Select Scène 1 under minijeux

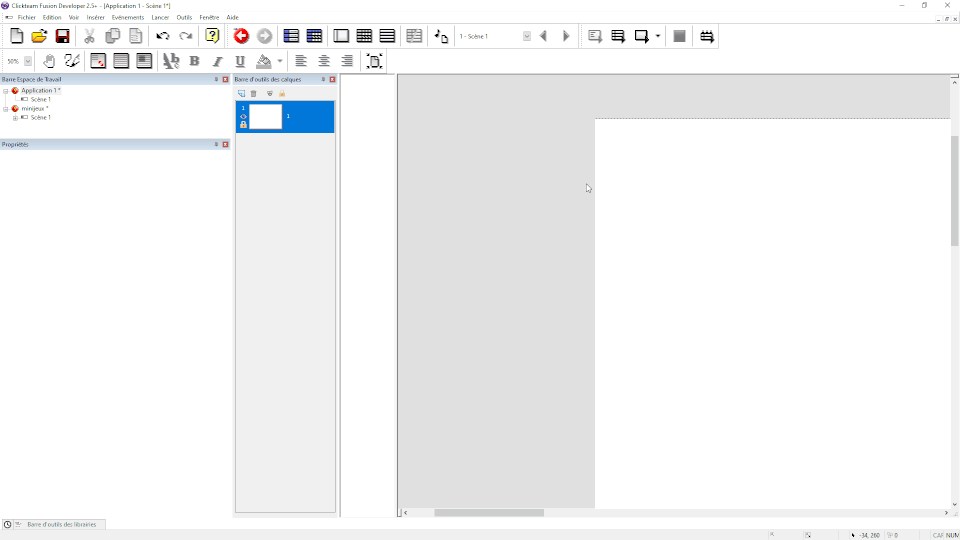tap(40, 118)
